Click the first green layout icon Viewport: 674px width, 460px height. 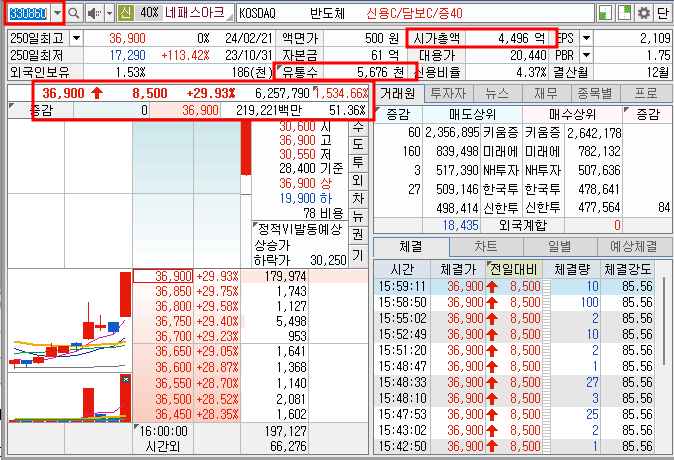click(x=605, y=13)
